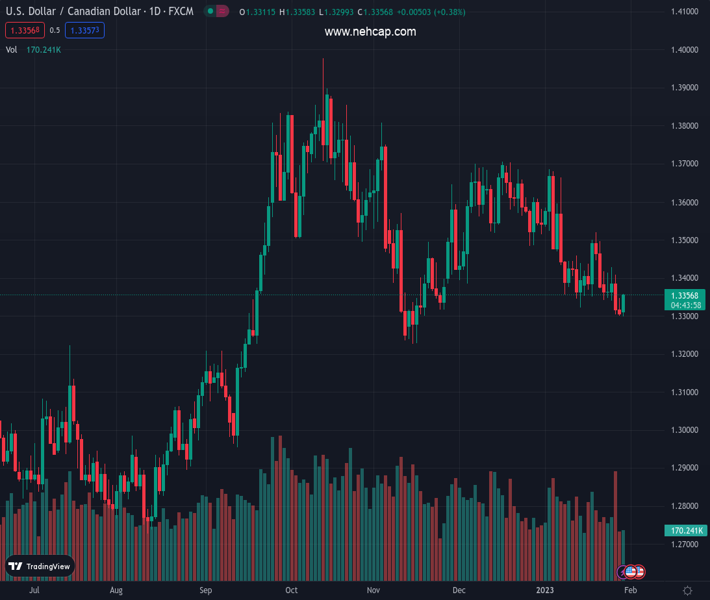Click Oct on the time axis
Viewport: 710px width, 600px height.
click(291, 591)
